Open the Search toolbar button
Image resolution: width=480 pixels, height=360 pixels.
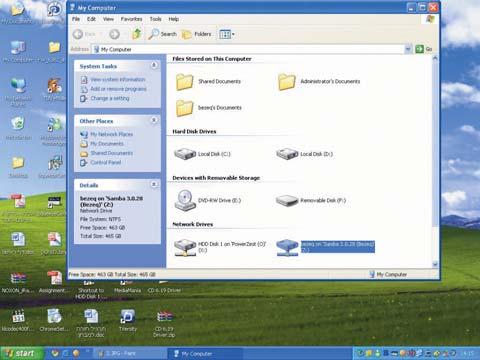162,34
